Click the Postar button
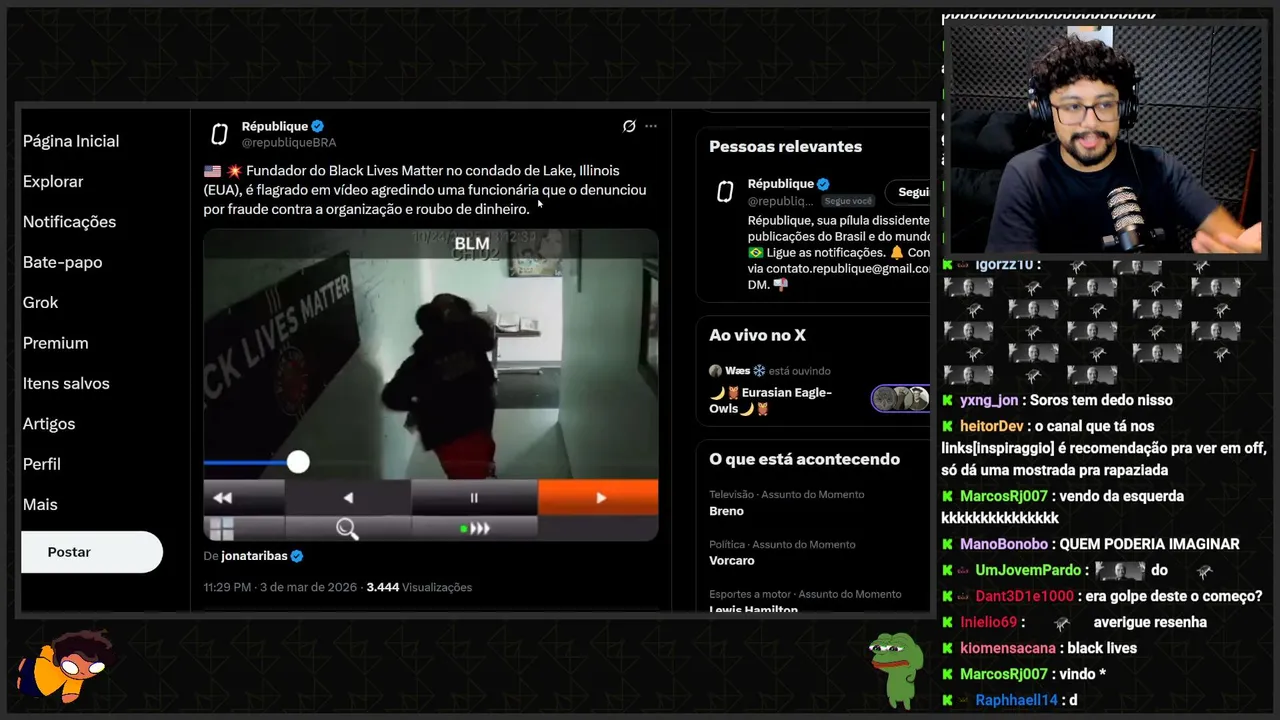 pos(91,552)
